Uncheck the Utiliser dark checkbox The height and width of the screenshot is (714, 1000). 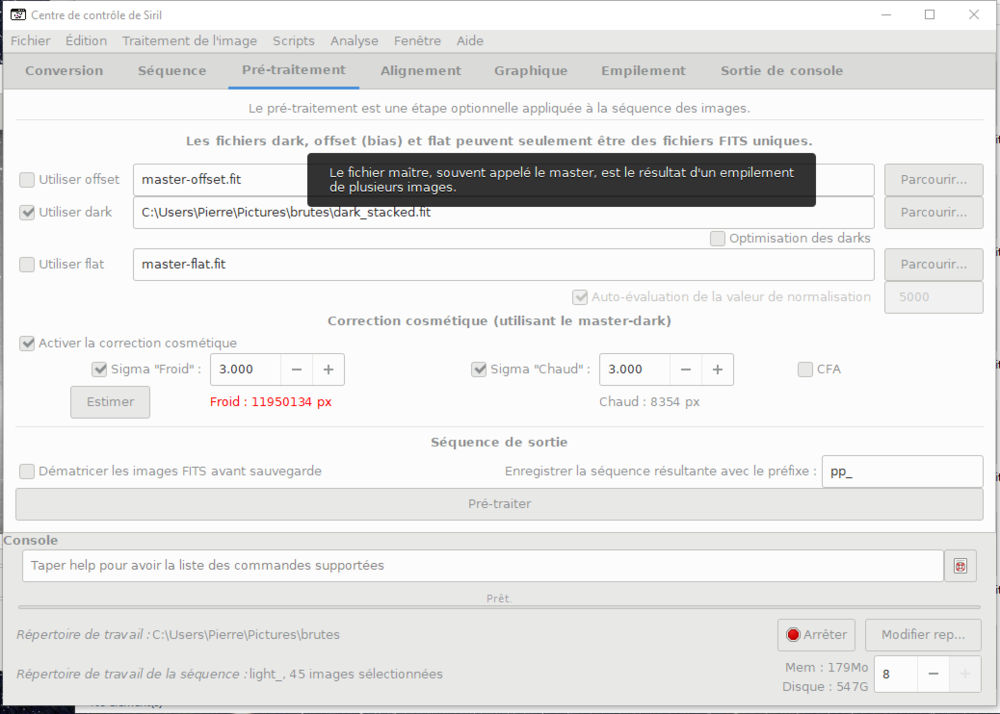[27, 212]
